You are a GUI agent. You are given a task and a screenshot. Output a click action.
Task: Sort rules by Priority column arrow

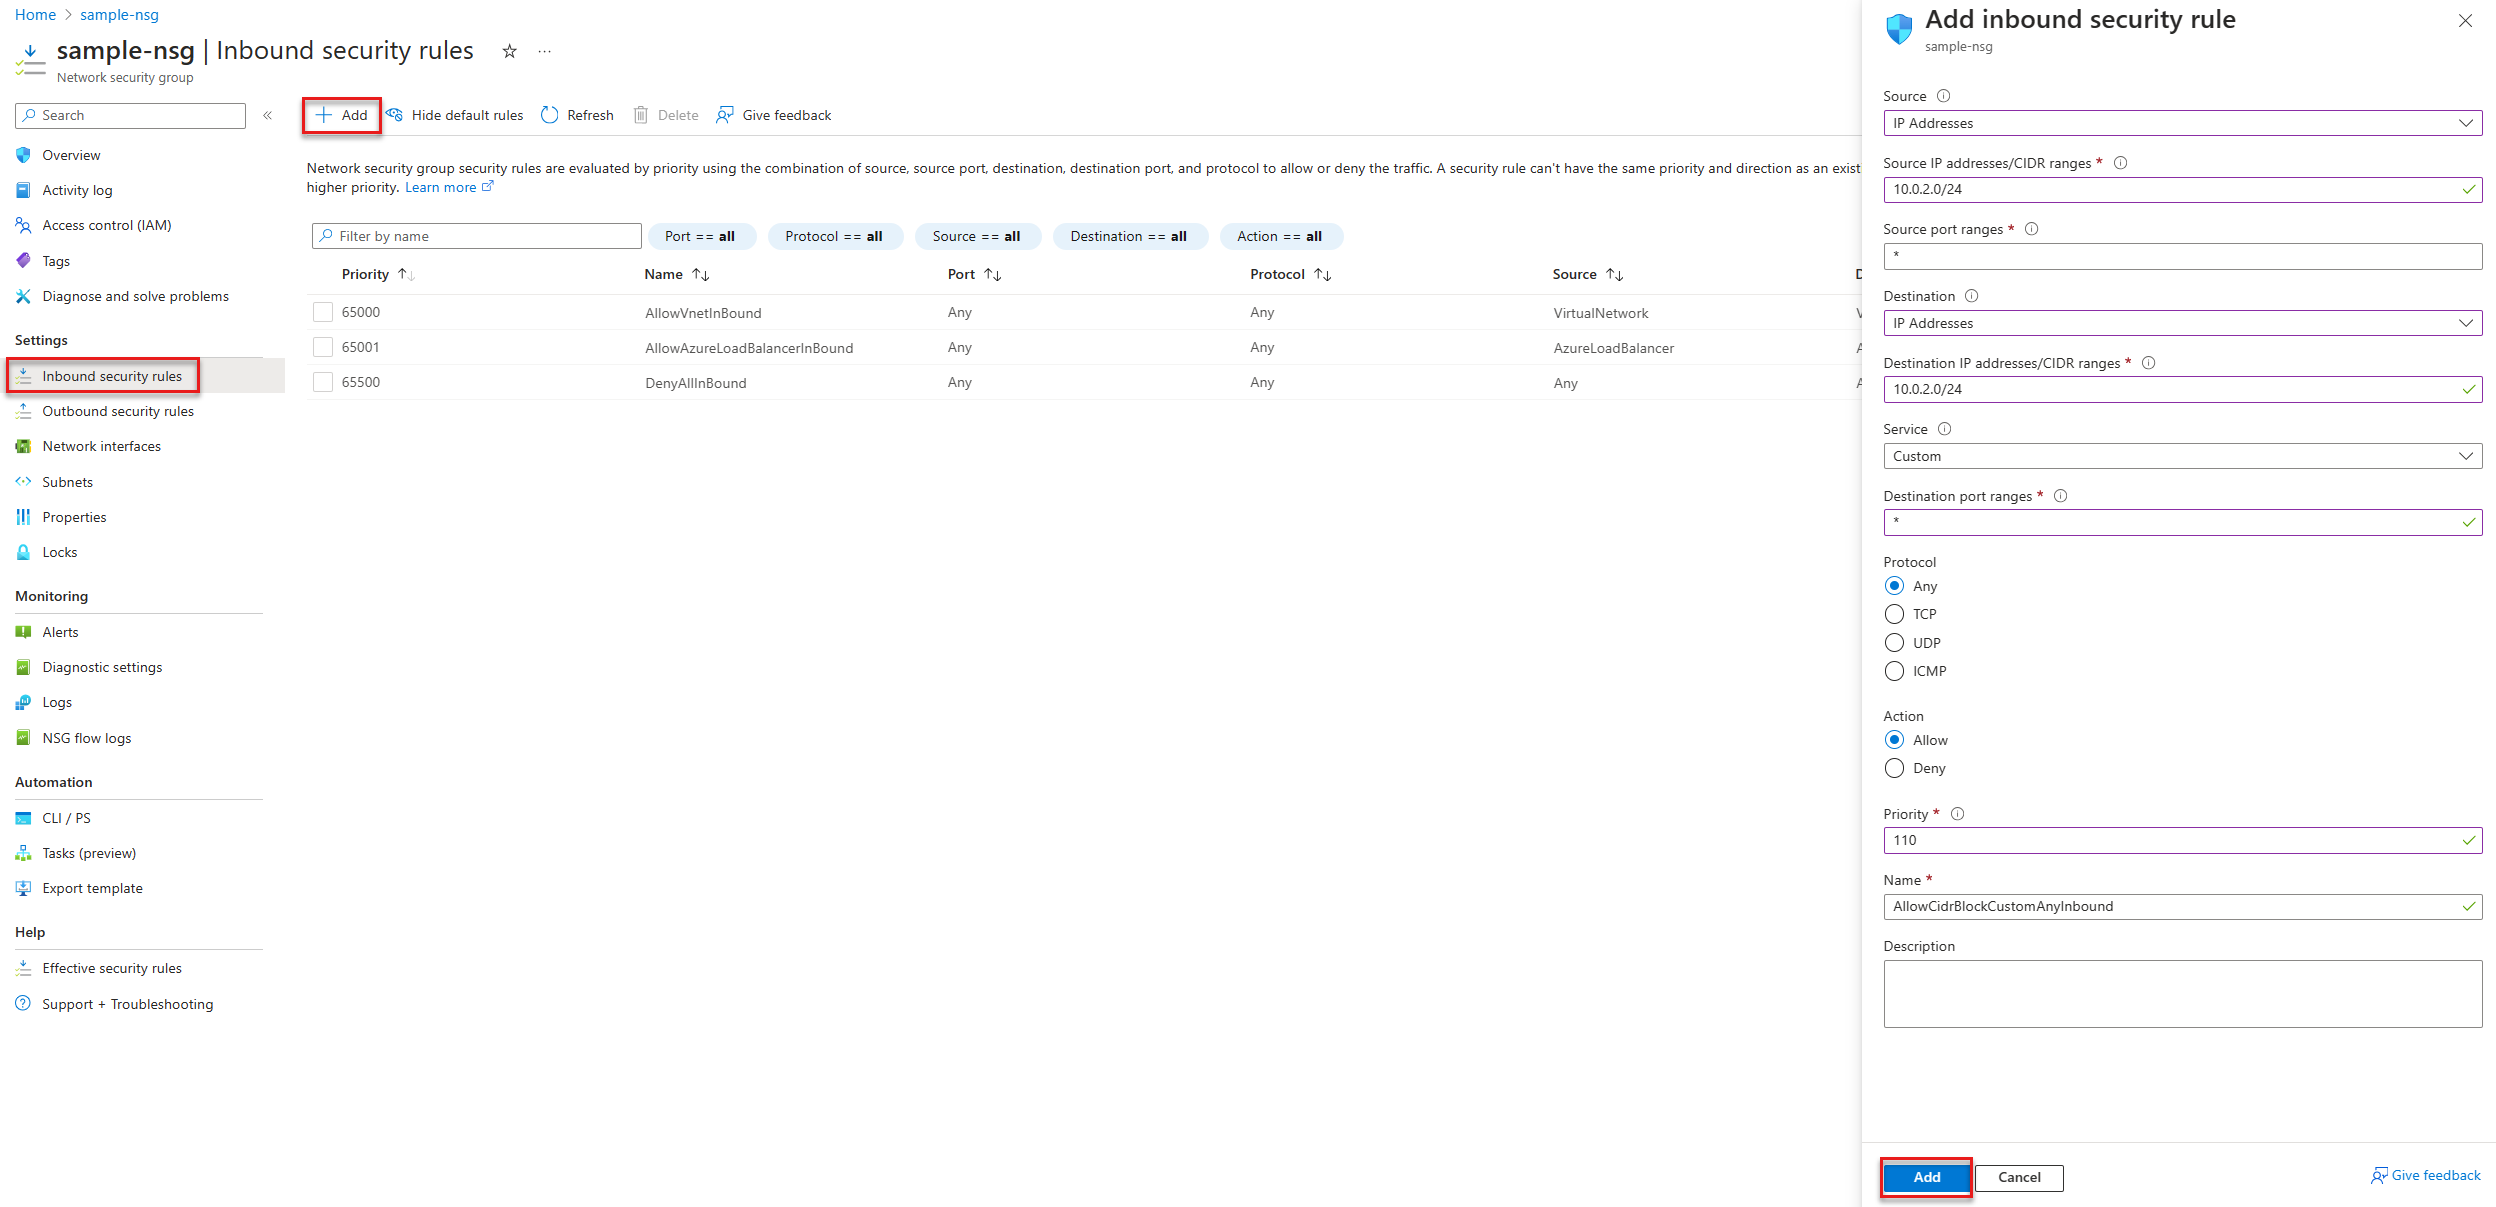pos(406,274)
